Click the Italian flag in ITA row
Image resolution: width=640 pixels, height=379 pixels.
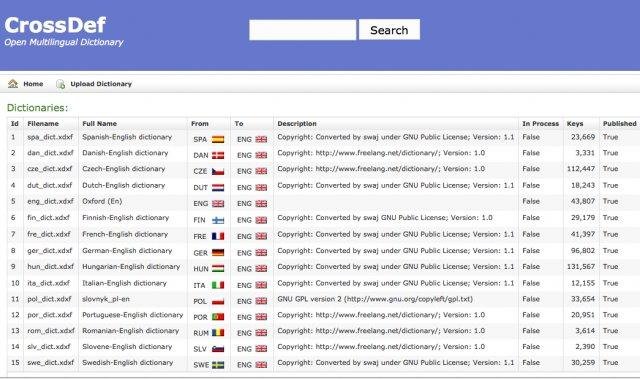click(218, 285)
